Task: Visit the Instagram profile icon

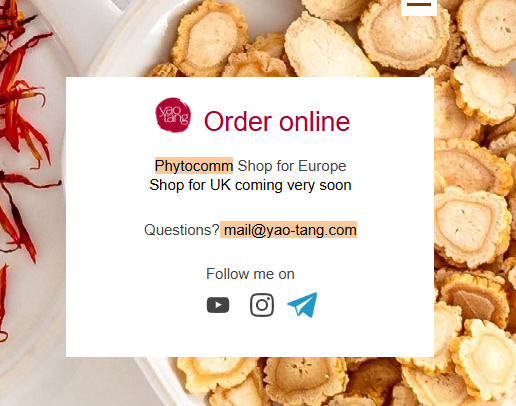Action: 262,305
